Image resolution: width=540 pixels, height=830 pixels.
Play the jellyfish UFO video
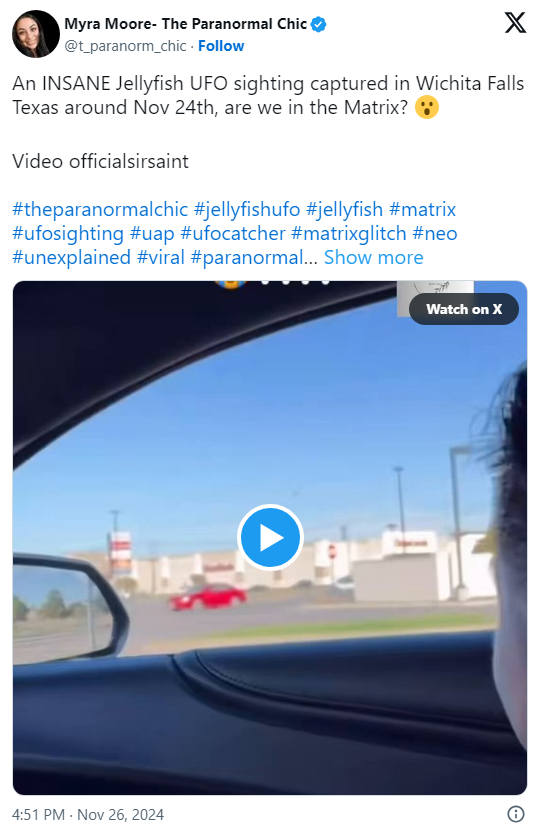point(270,537)
